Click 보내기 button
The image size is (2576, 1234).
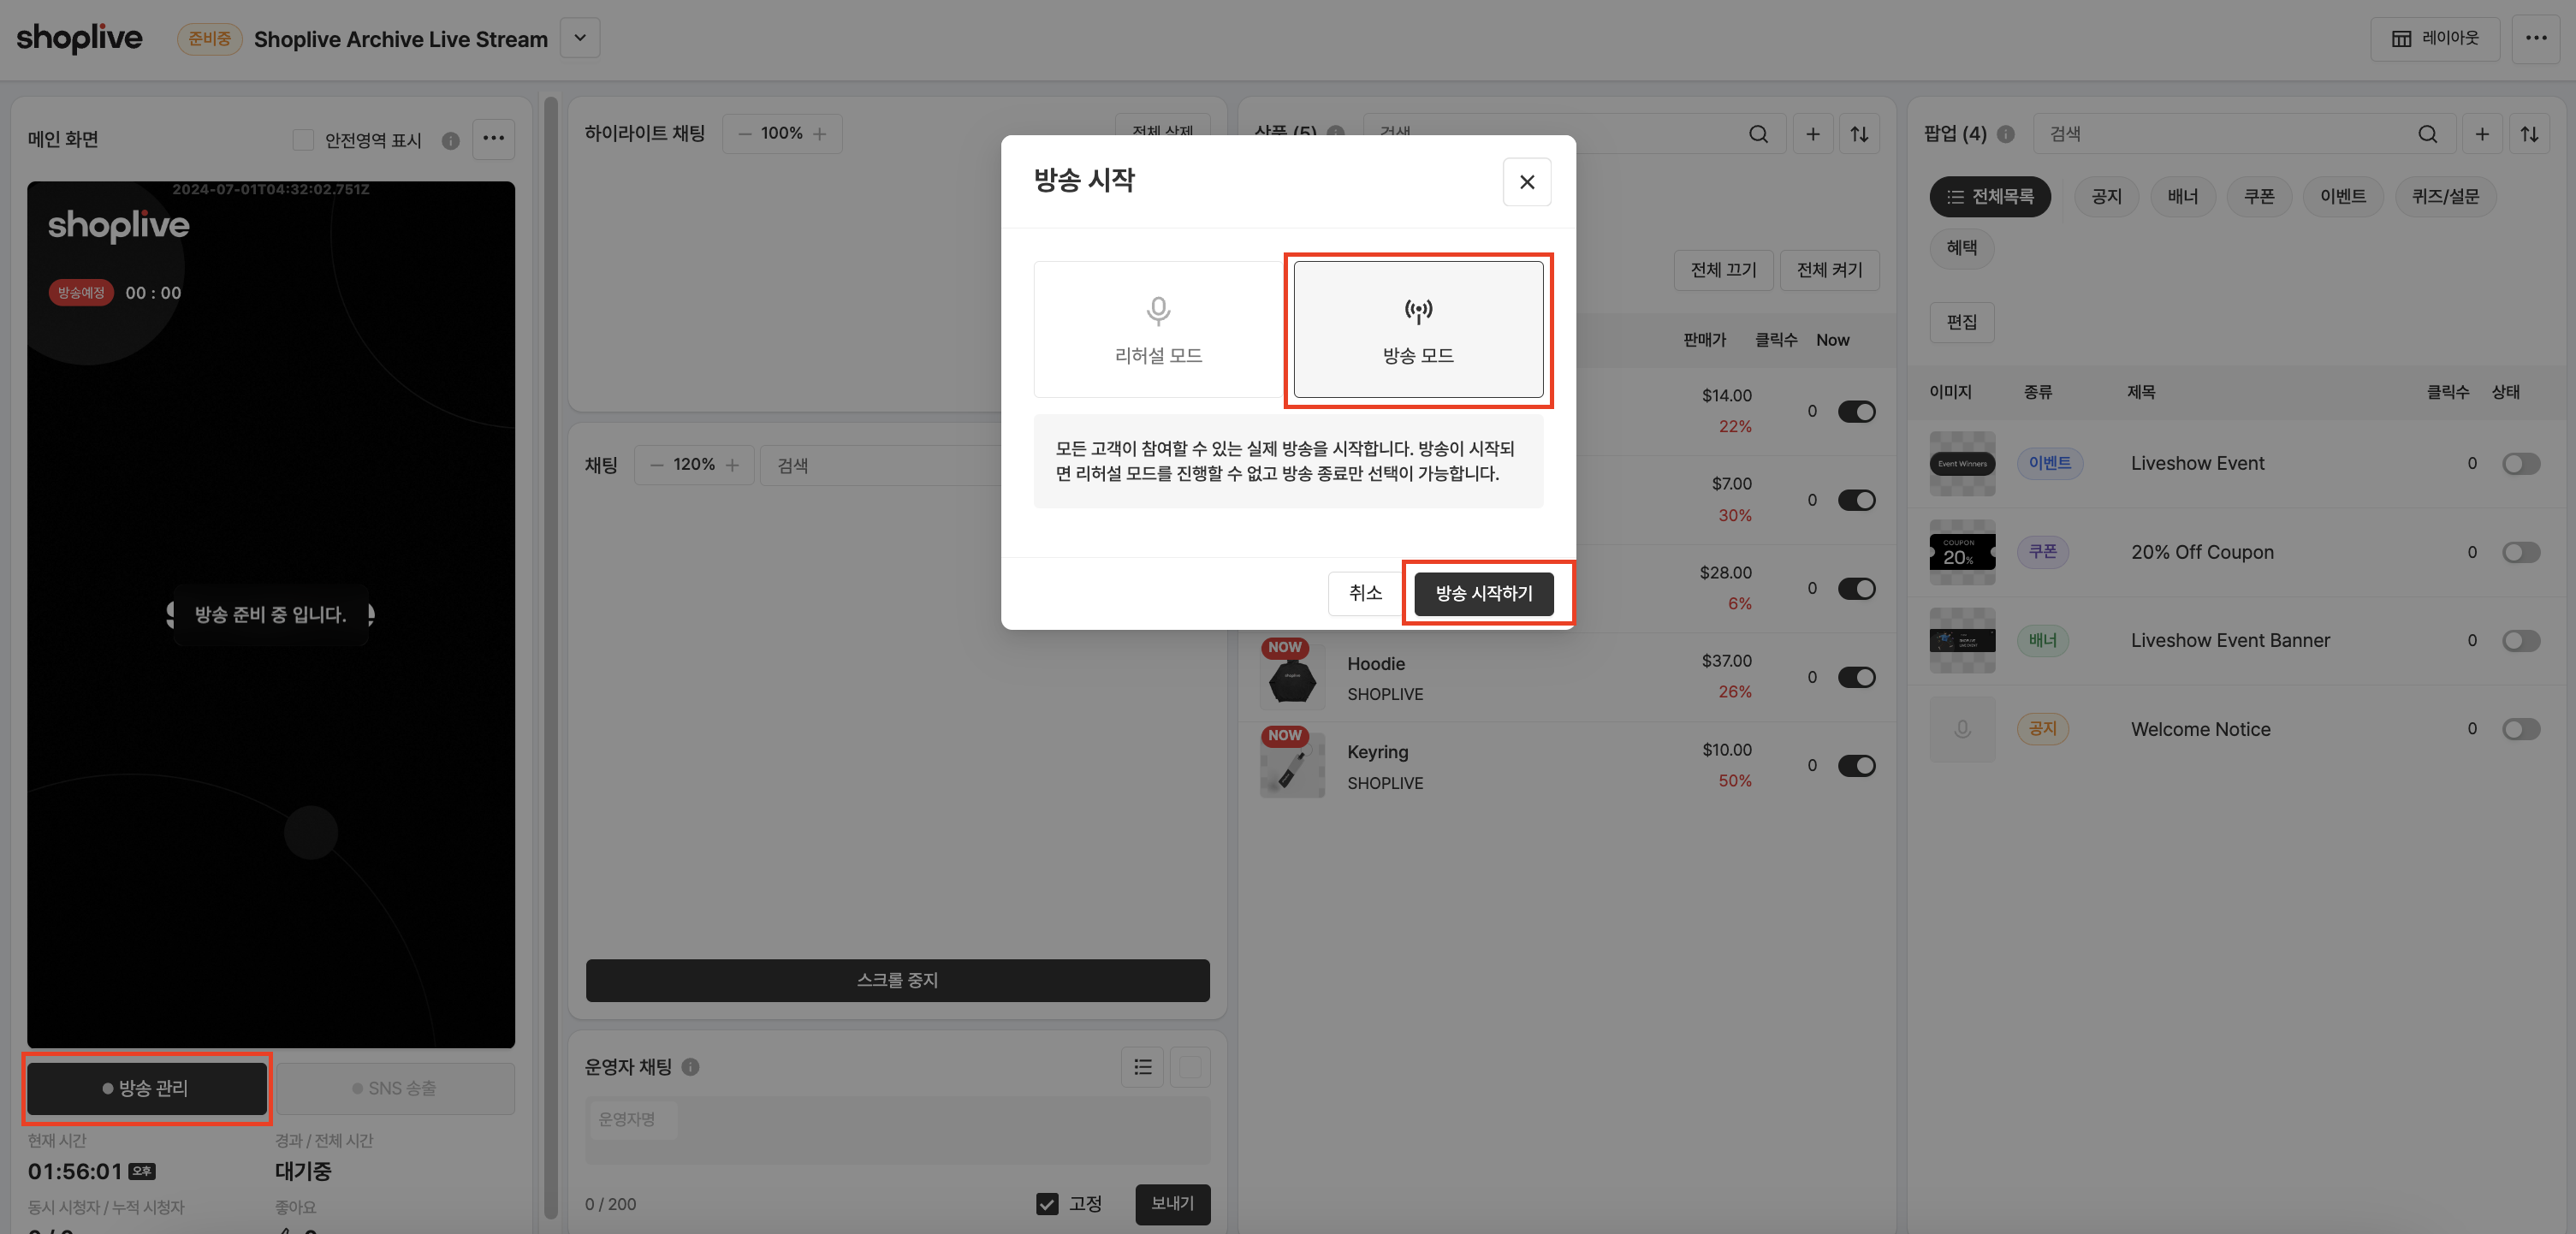coord(1172,1204)
